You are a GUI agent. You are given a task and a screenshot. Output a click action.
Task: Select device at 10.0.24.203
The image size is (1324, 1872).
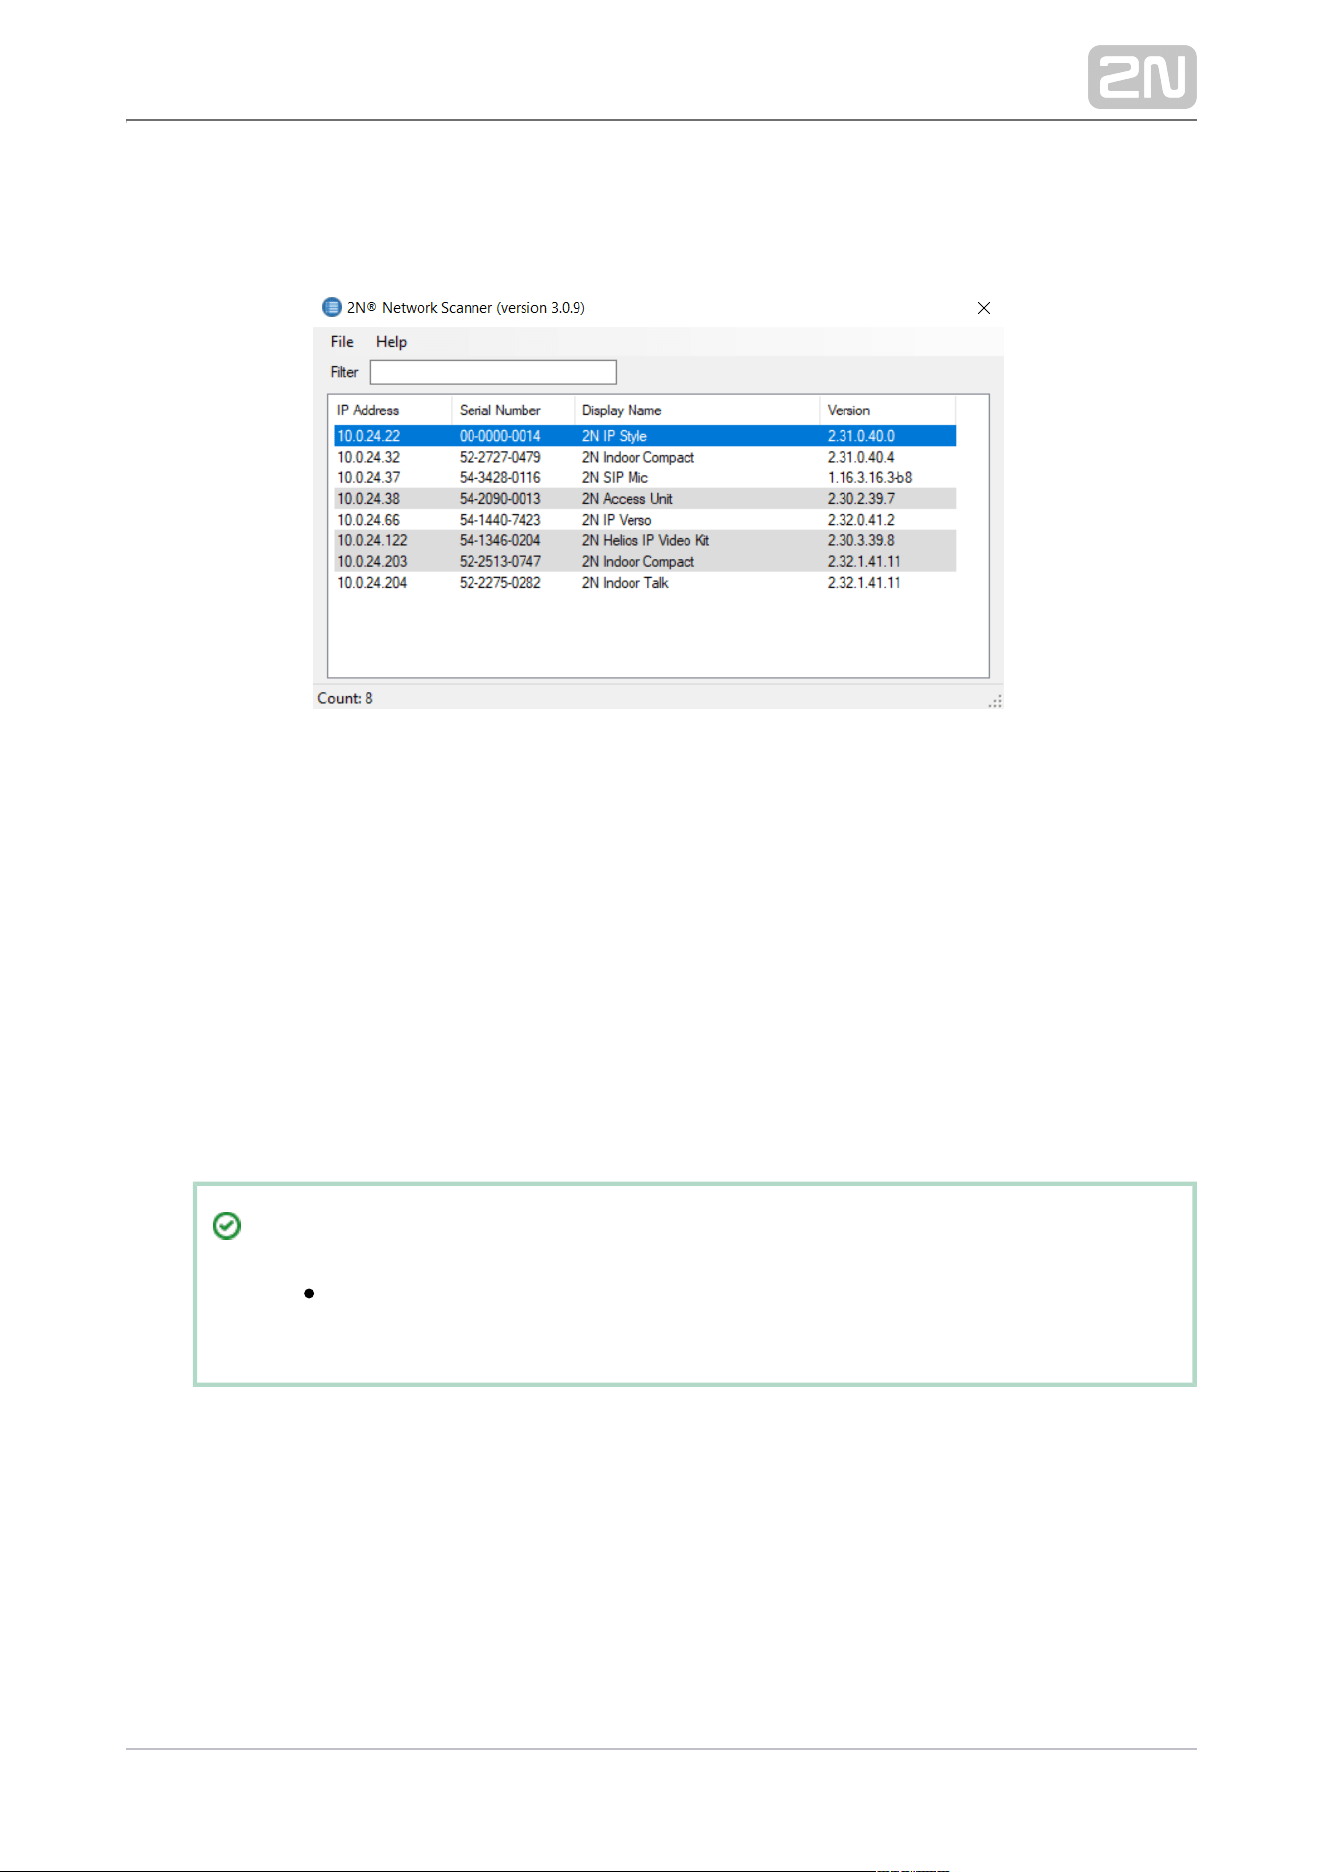[645, 562]
